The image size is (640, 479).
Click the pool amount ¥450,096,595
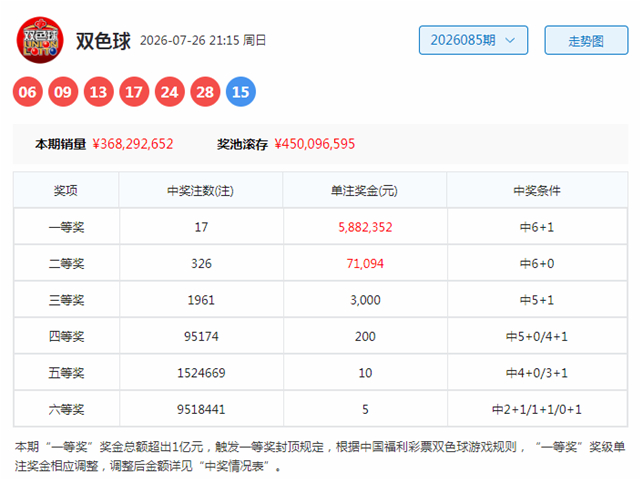click(x=315, y=144)
